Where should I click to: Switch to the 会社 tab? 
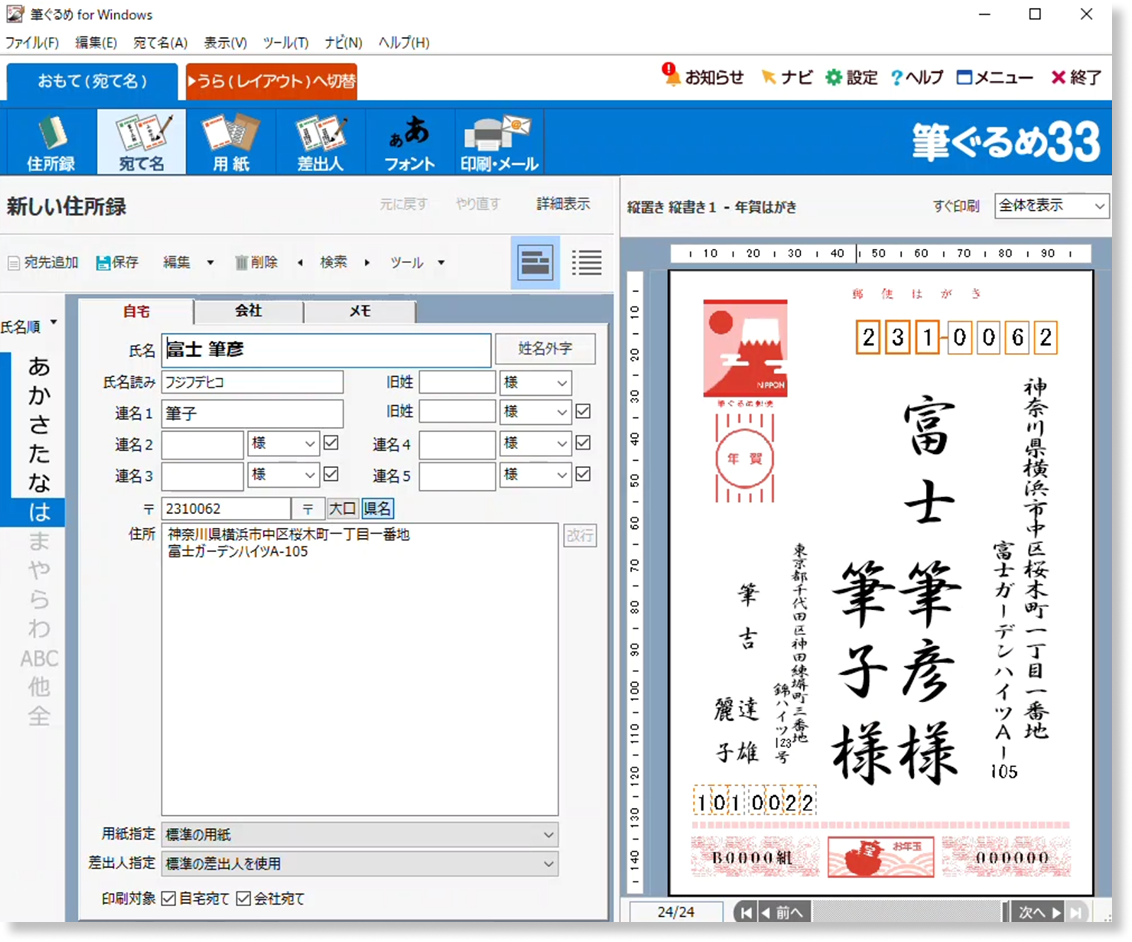pos(248,311)
